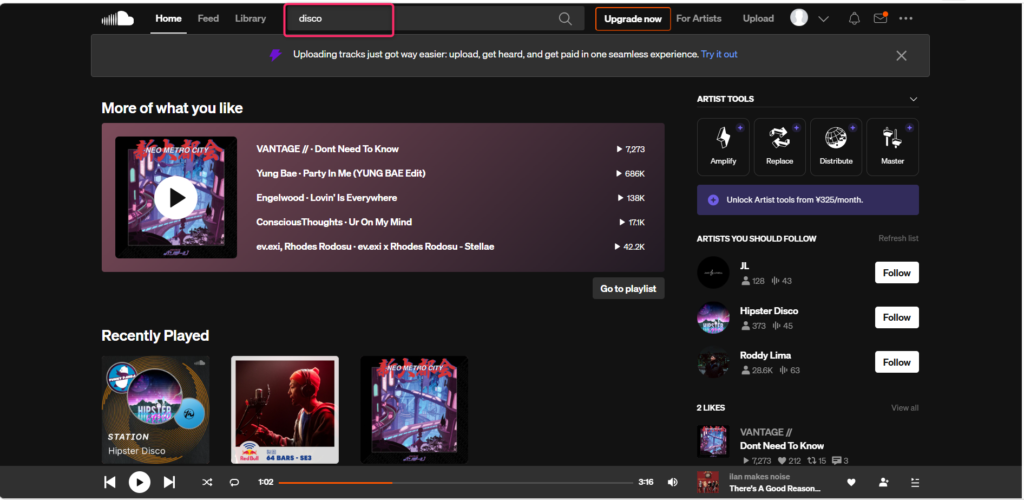Open the Master artist tool
Screen dimensions: 1024x500
click(x=892, y=147)
